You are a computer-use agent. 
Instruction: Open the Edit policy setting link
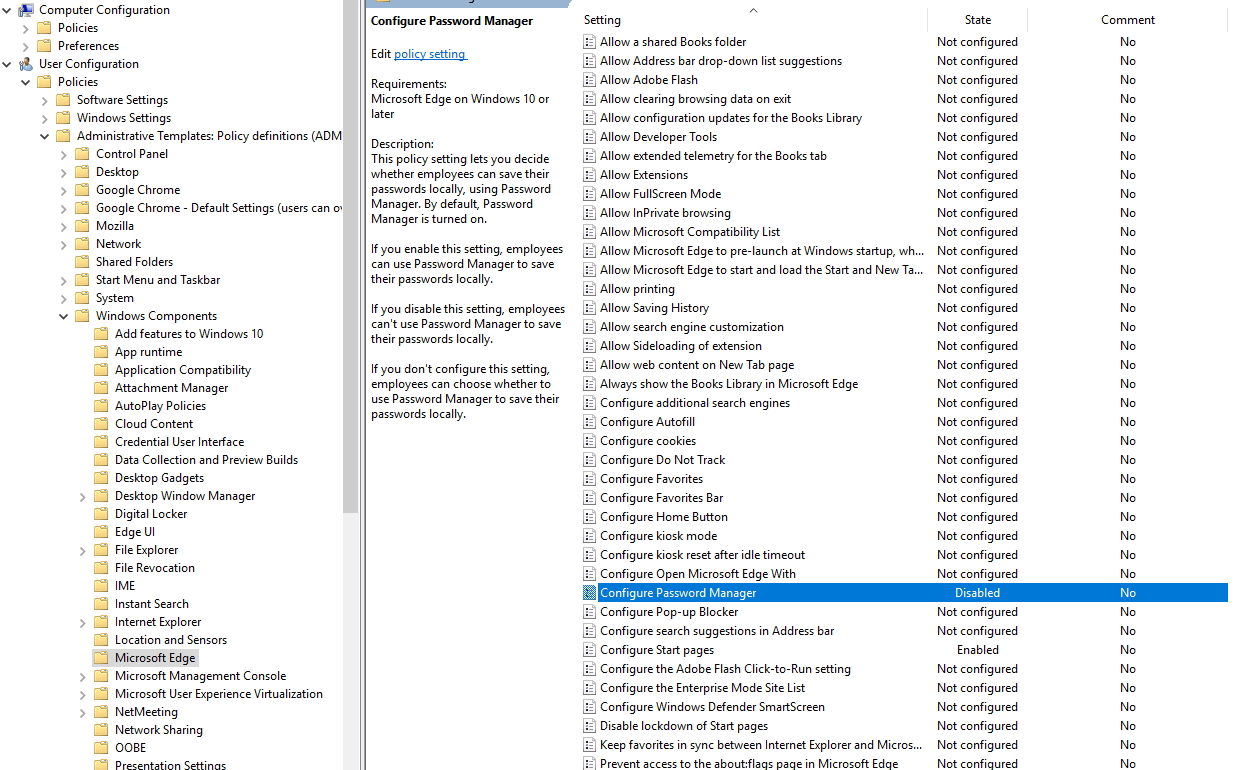point(430,54)
